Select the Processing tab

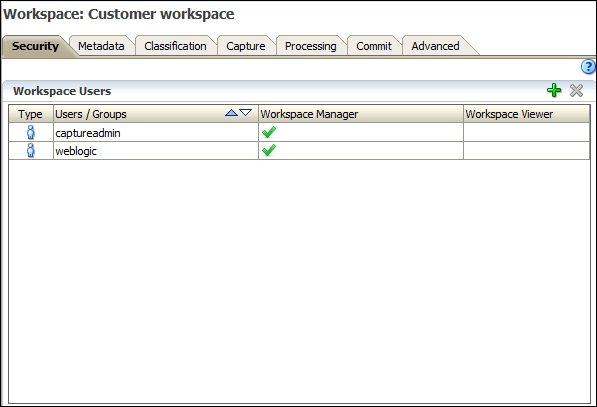coord(311,46)
